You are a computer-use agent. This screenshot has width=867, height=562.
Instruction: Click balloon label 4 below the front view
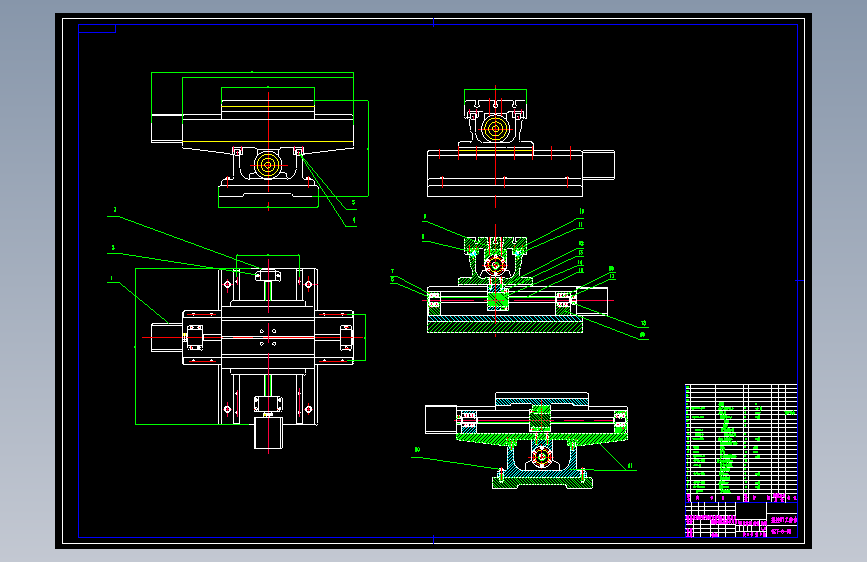click(353, 220)
